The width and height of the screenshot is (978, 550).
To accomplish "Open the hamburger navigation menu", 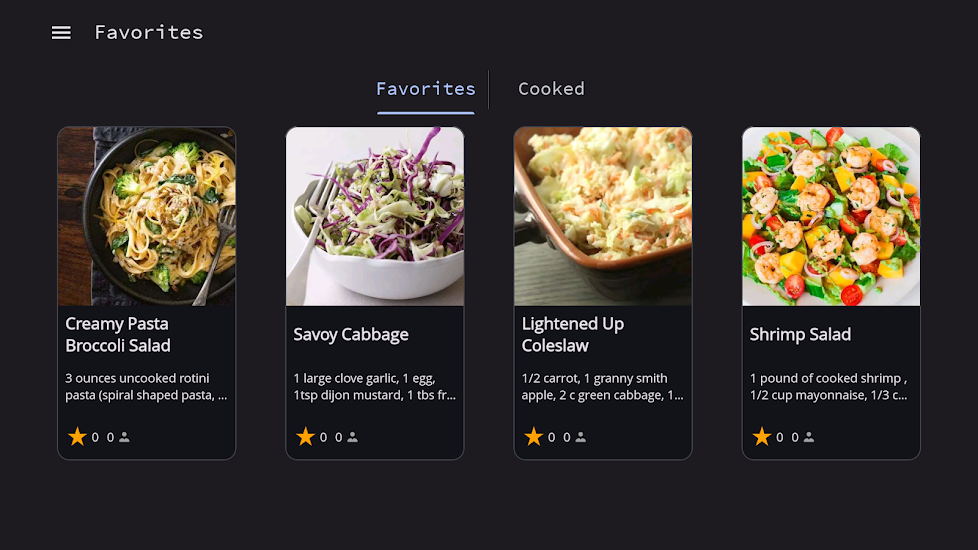I will (x=61, y=33).
